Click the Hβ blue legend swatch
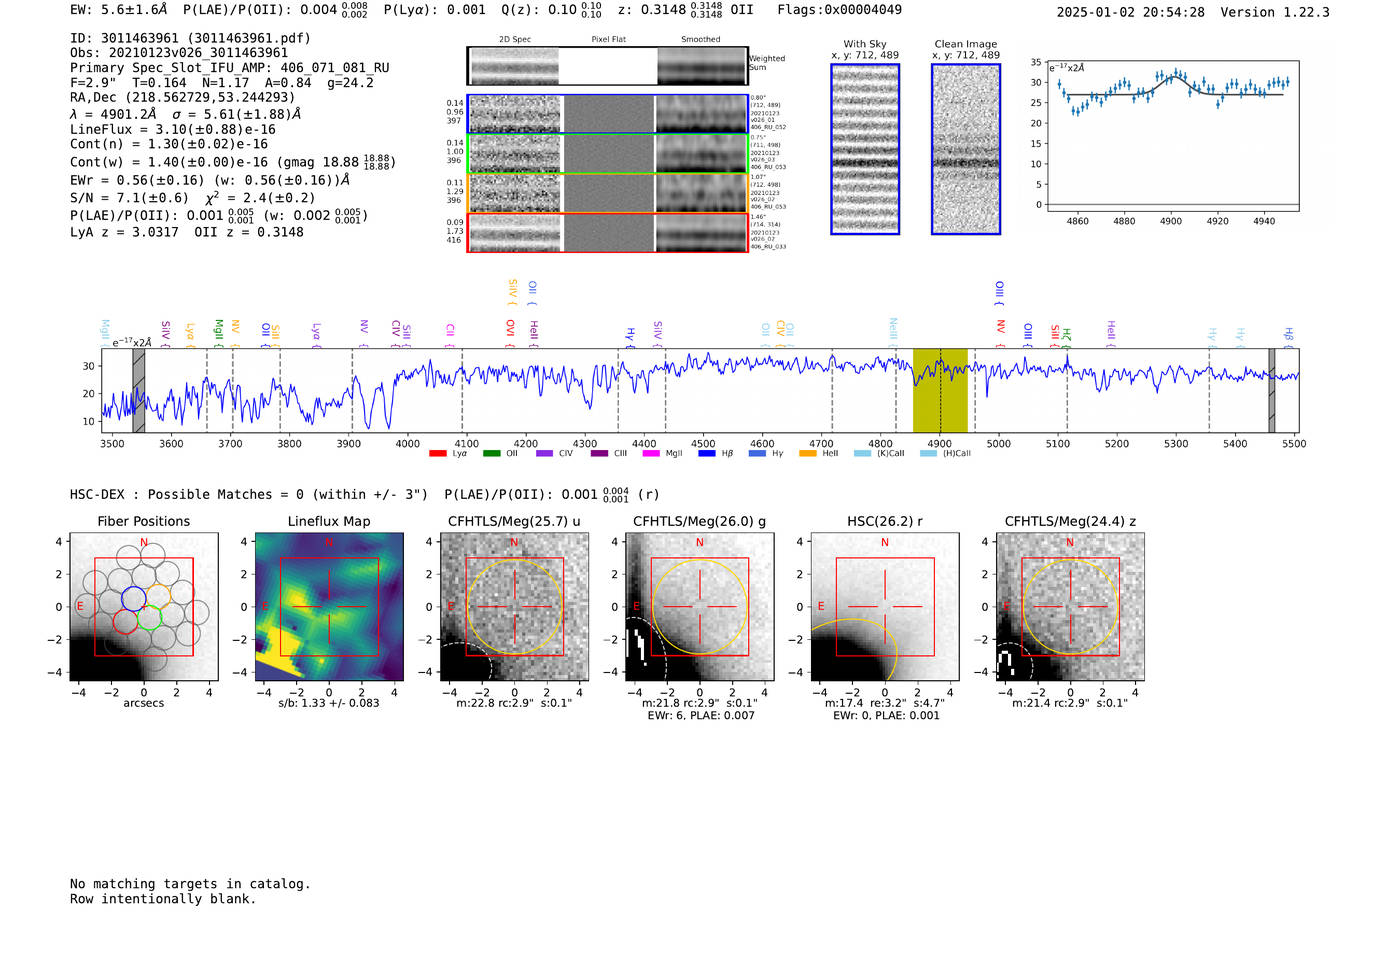 tap(706, 454)
